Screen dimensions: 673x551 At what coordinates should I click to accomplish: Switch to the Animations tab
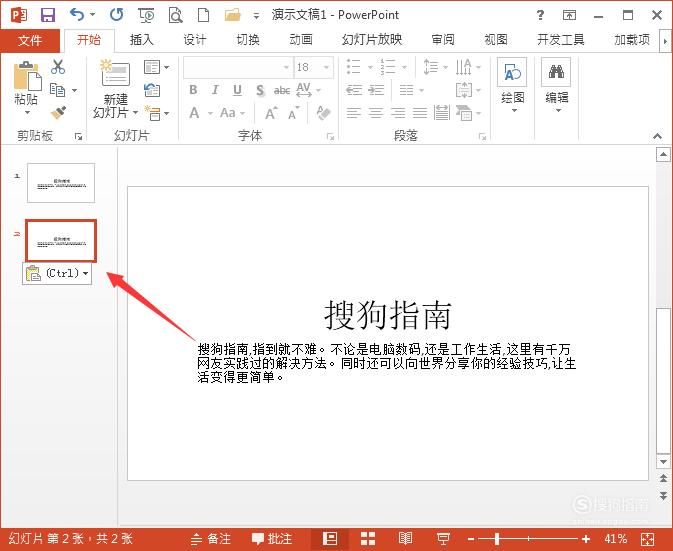coord(301,40)
